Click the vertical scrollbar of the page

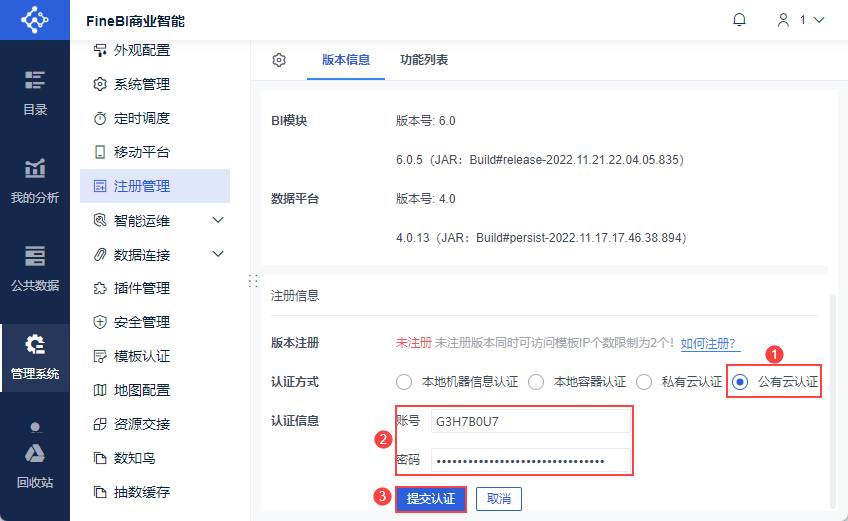click(832, 400)
